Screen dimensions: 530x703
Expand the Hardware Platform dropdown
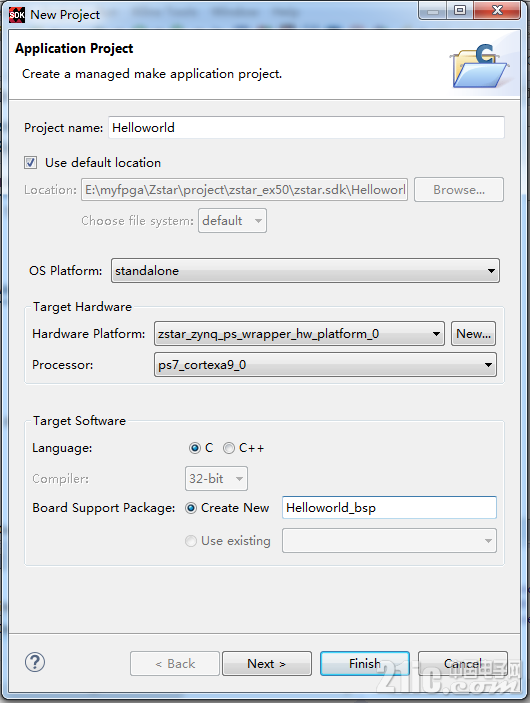[299, 334]
